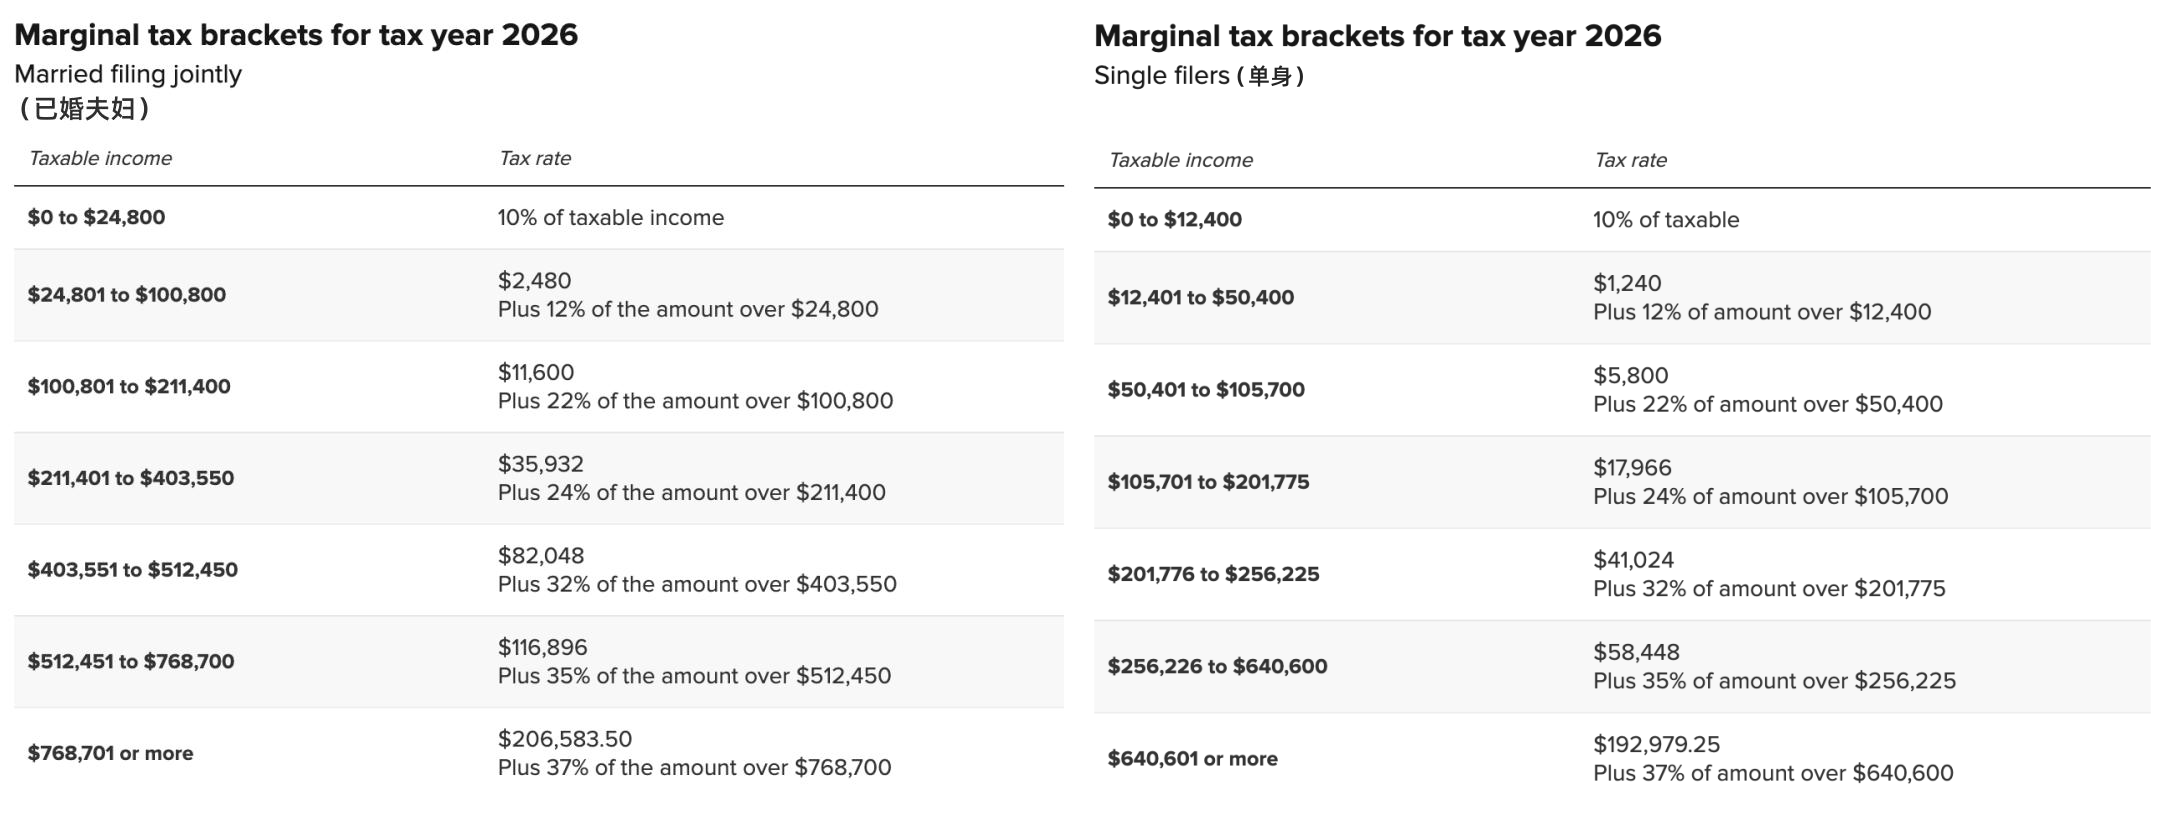The image size is (2160, 815).
Task: Click the $192,979.25 plus 37% rate cell
Action: click(1772, 758)
